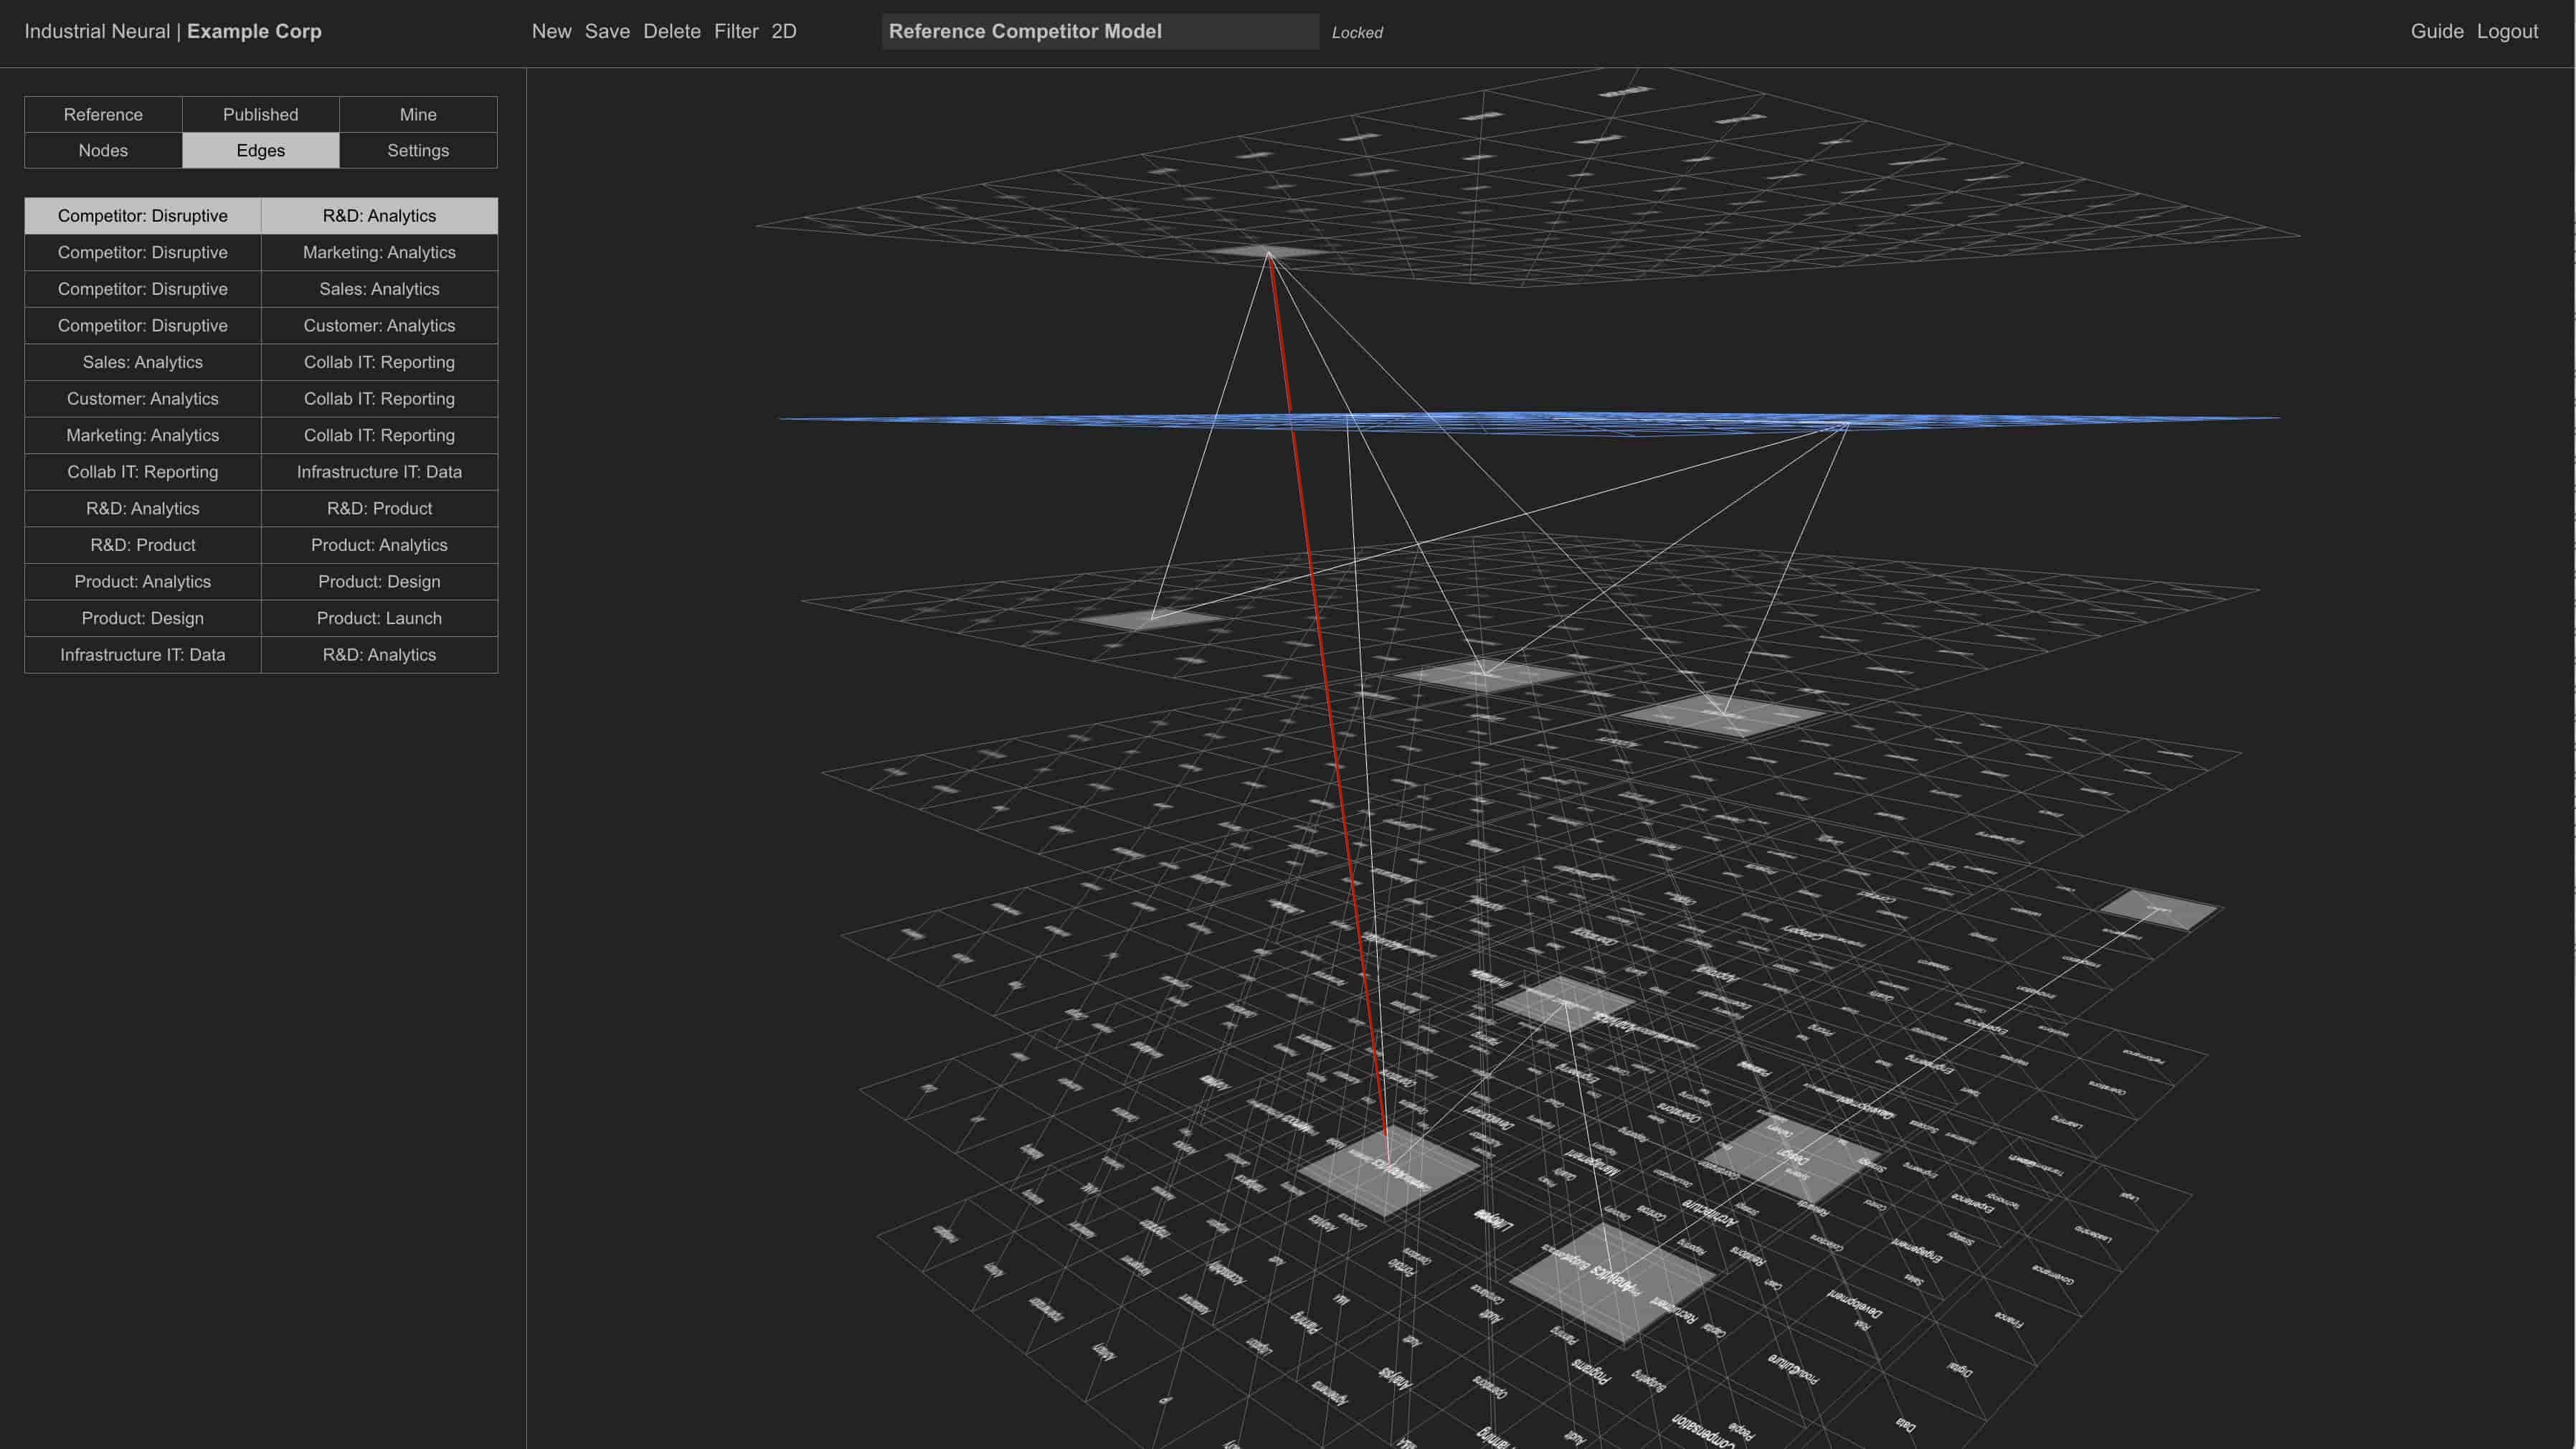The height and width of the screenshot is (1449, 2576).
Task: Click Delete in the top toolbar
Action: 671,31
